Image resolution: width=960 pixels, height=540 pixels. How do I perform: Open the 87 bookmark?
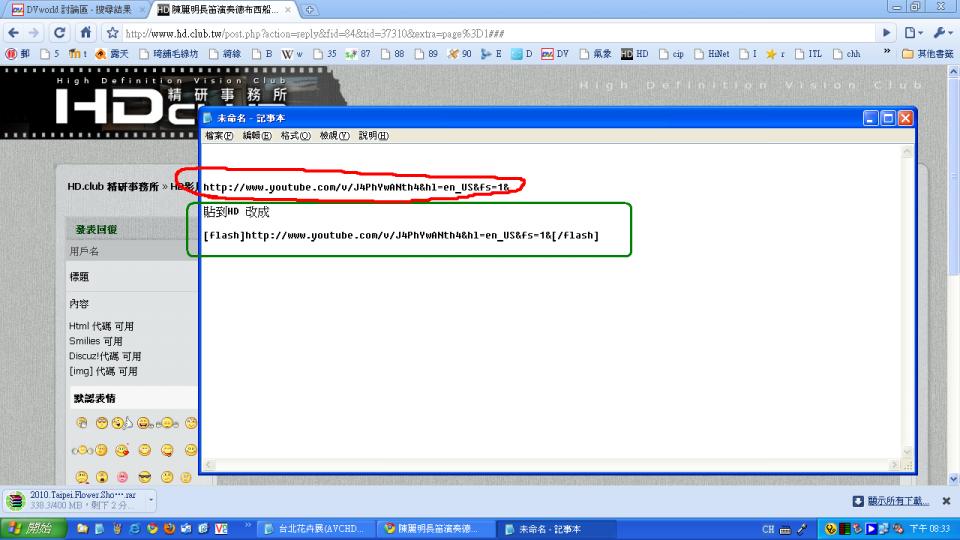(x=358, y=54)
